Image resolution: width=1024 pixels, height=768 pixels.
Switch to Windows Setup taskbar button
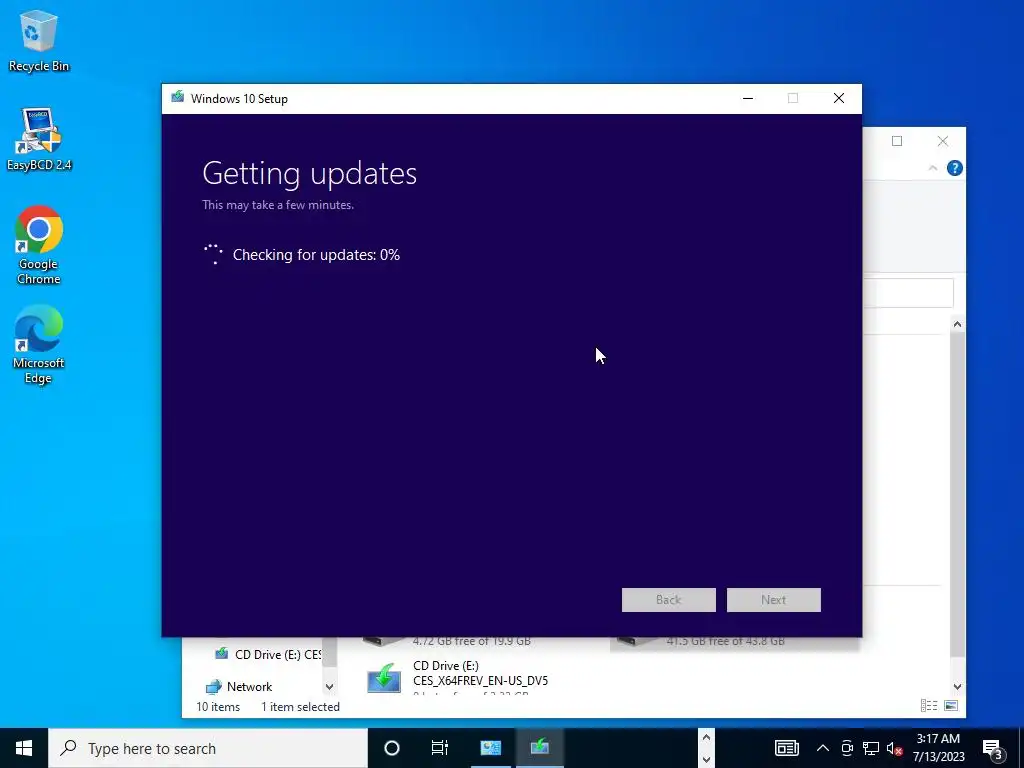[x=539, y=748]
